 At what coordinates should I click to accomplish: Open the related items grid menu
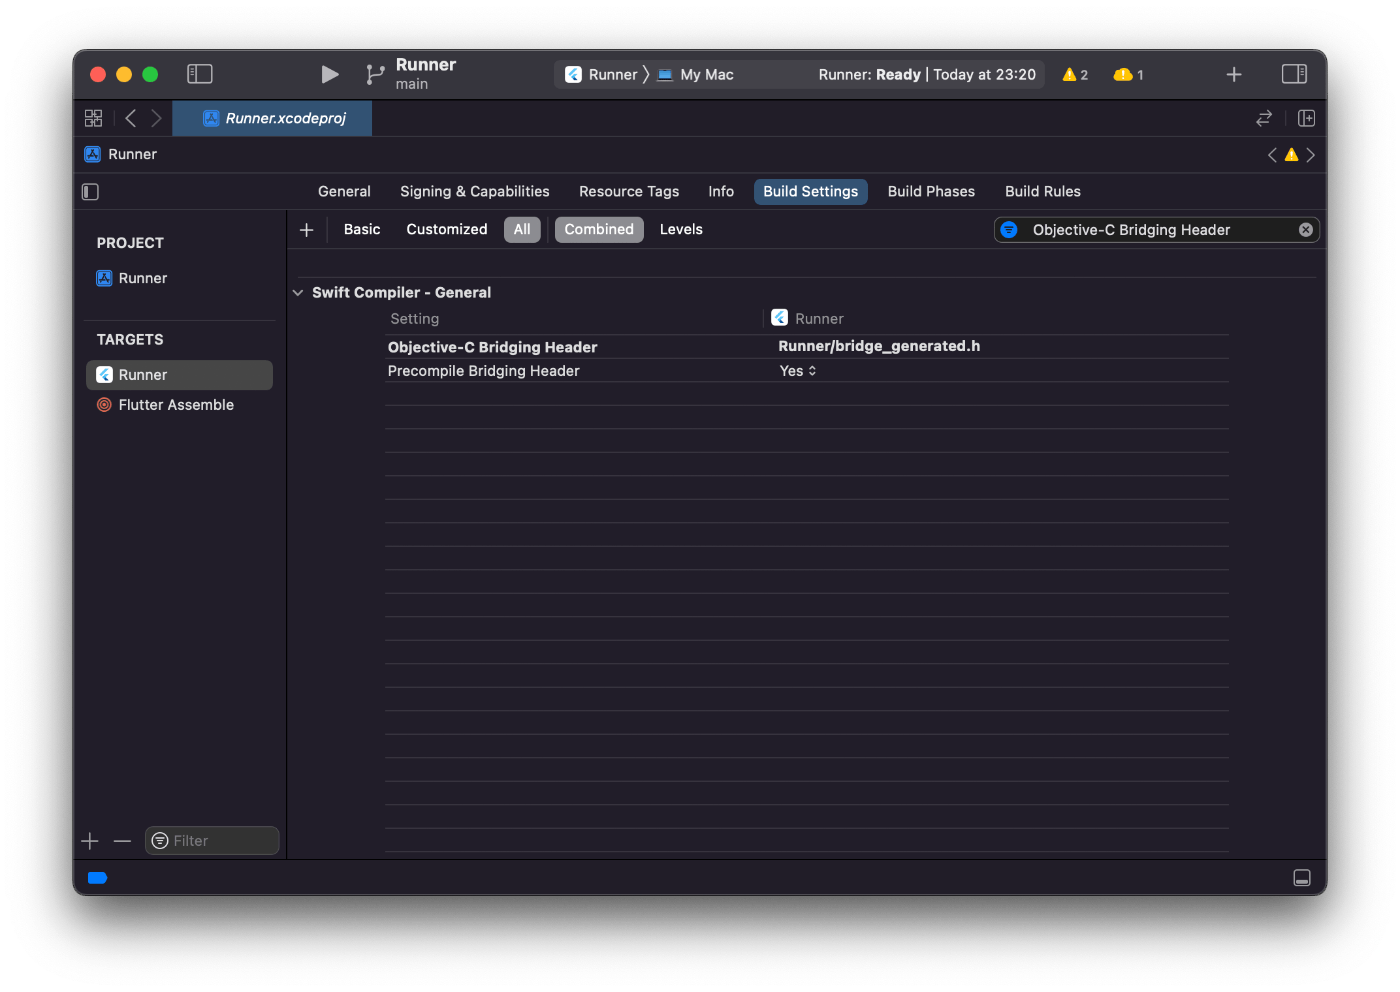point(94,118)
